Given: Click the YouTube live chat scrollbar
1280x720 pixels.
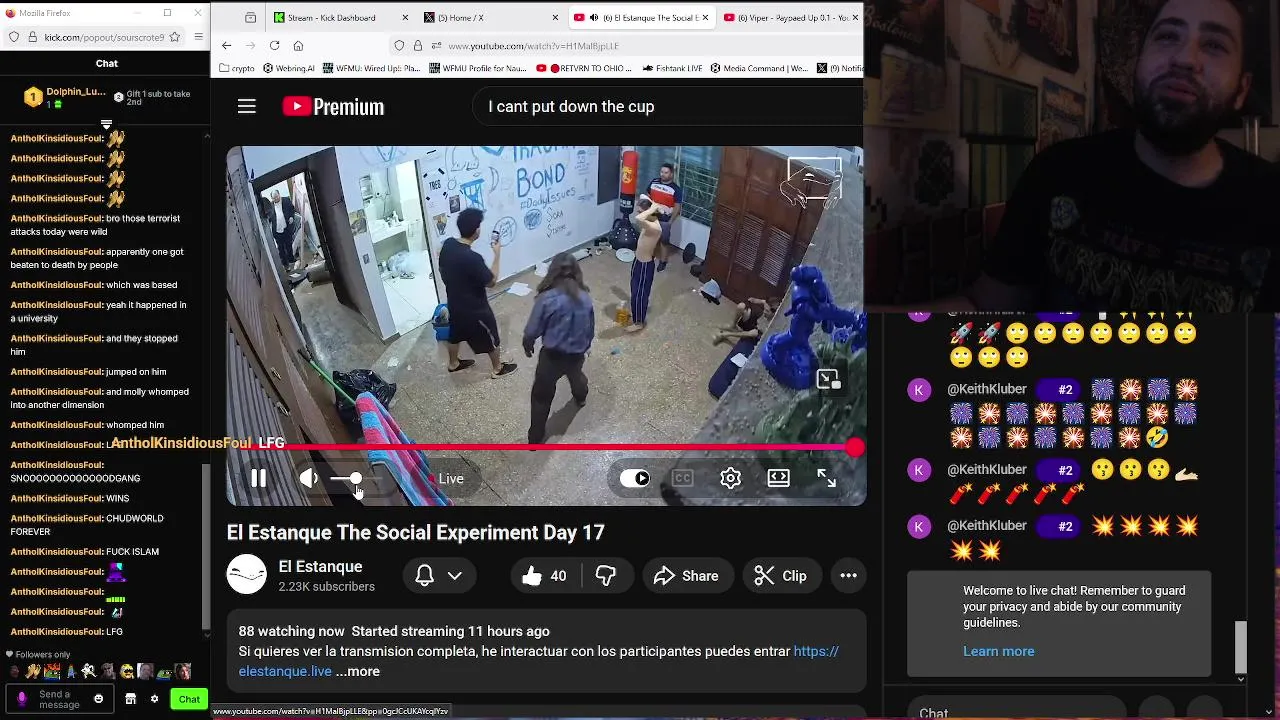Looking at the screenshot, I should (1241, 647).
